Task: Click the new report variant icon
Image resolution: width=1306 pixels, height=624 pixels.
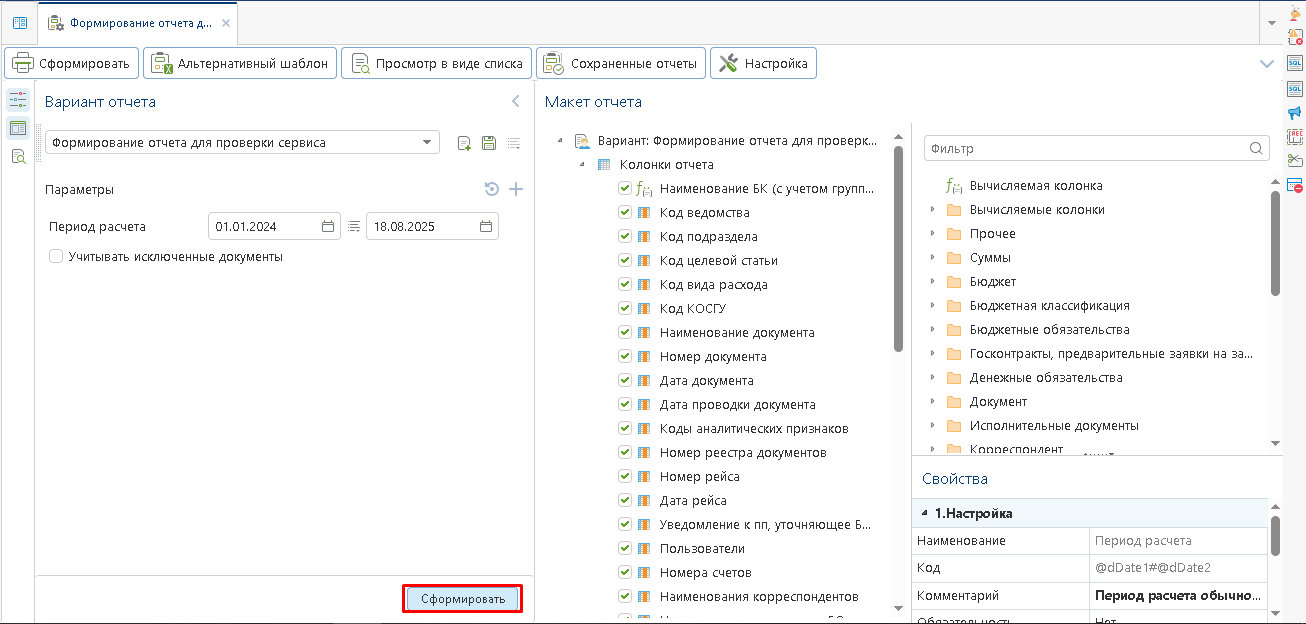Action: [x=464, y=143]
